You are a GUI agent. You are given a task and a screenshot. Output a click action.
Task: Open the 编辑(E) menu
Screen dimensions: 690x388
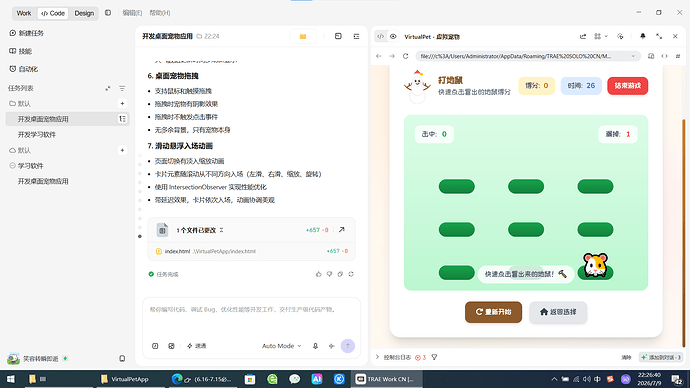132,13
